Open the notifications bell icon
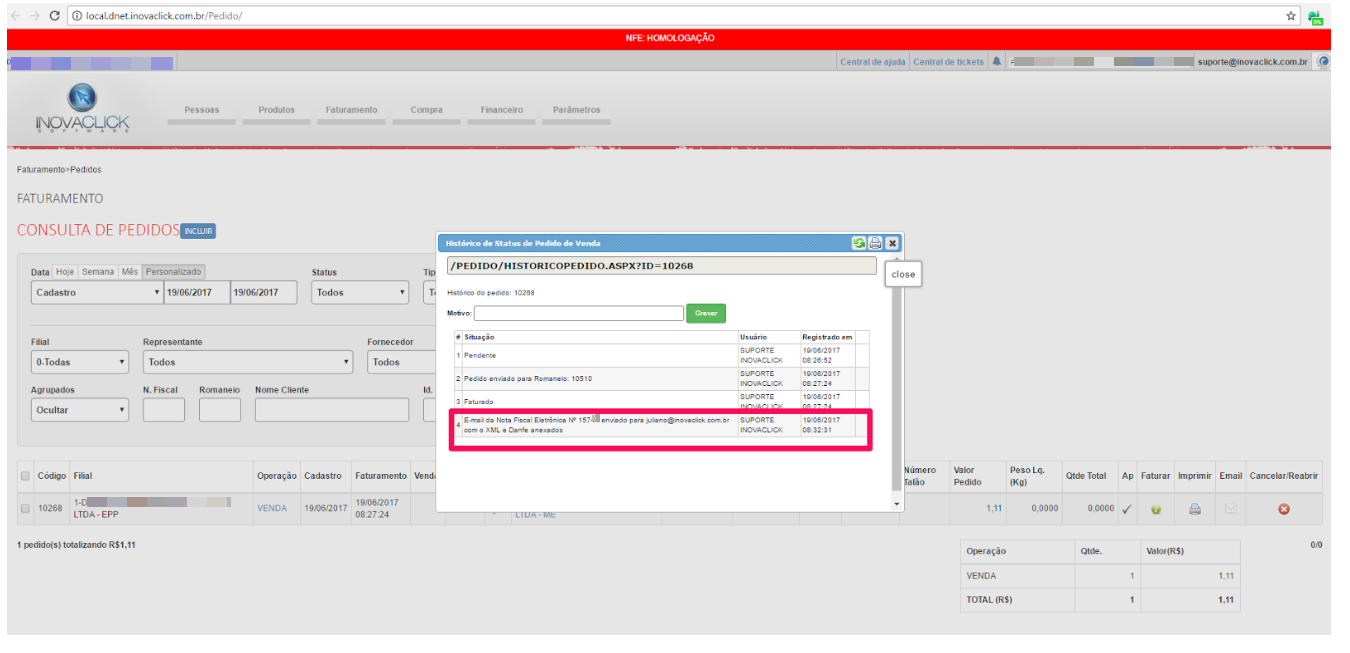Viewport: 1350px width, 653px height. click(997, 62)
